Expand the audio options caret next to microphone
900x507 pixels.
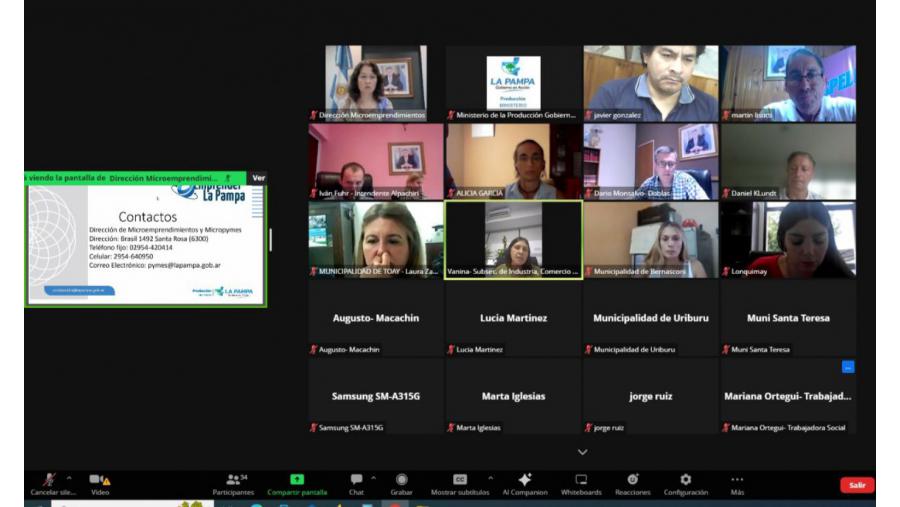point(69,478)
